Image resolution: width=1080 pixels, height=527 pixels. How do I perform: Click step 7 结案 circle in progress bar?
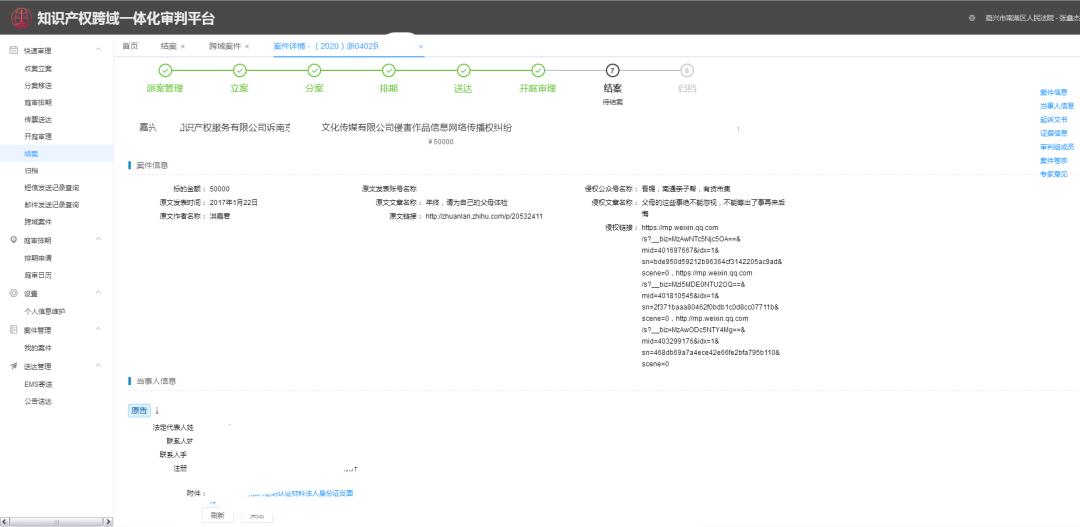coord(612,70)
